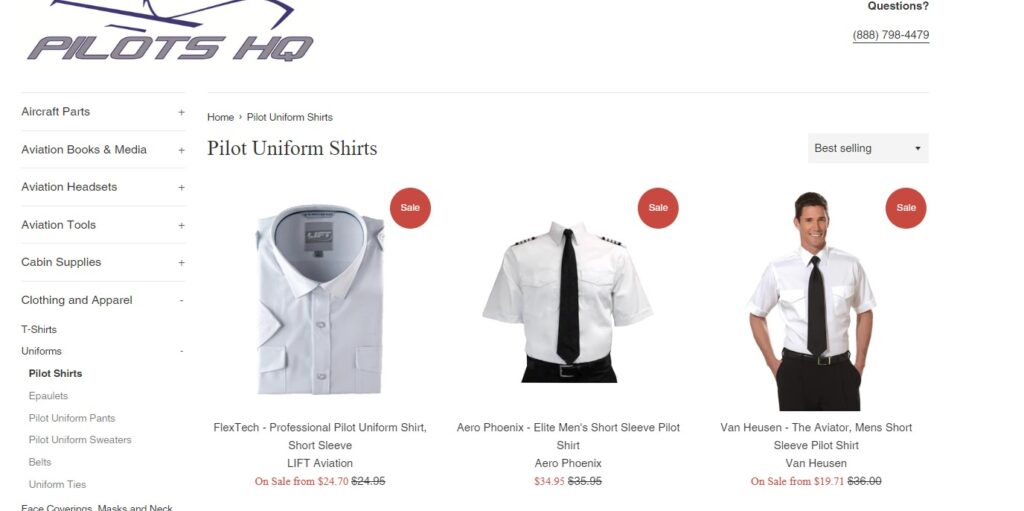Viewport: 1024px width, 511px height.
Task: View the Aero Phoenix shirt product image
Action: point(568,302)
